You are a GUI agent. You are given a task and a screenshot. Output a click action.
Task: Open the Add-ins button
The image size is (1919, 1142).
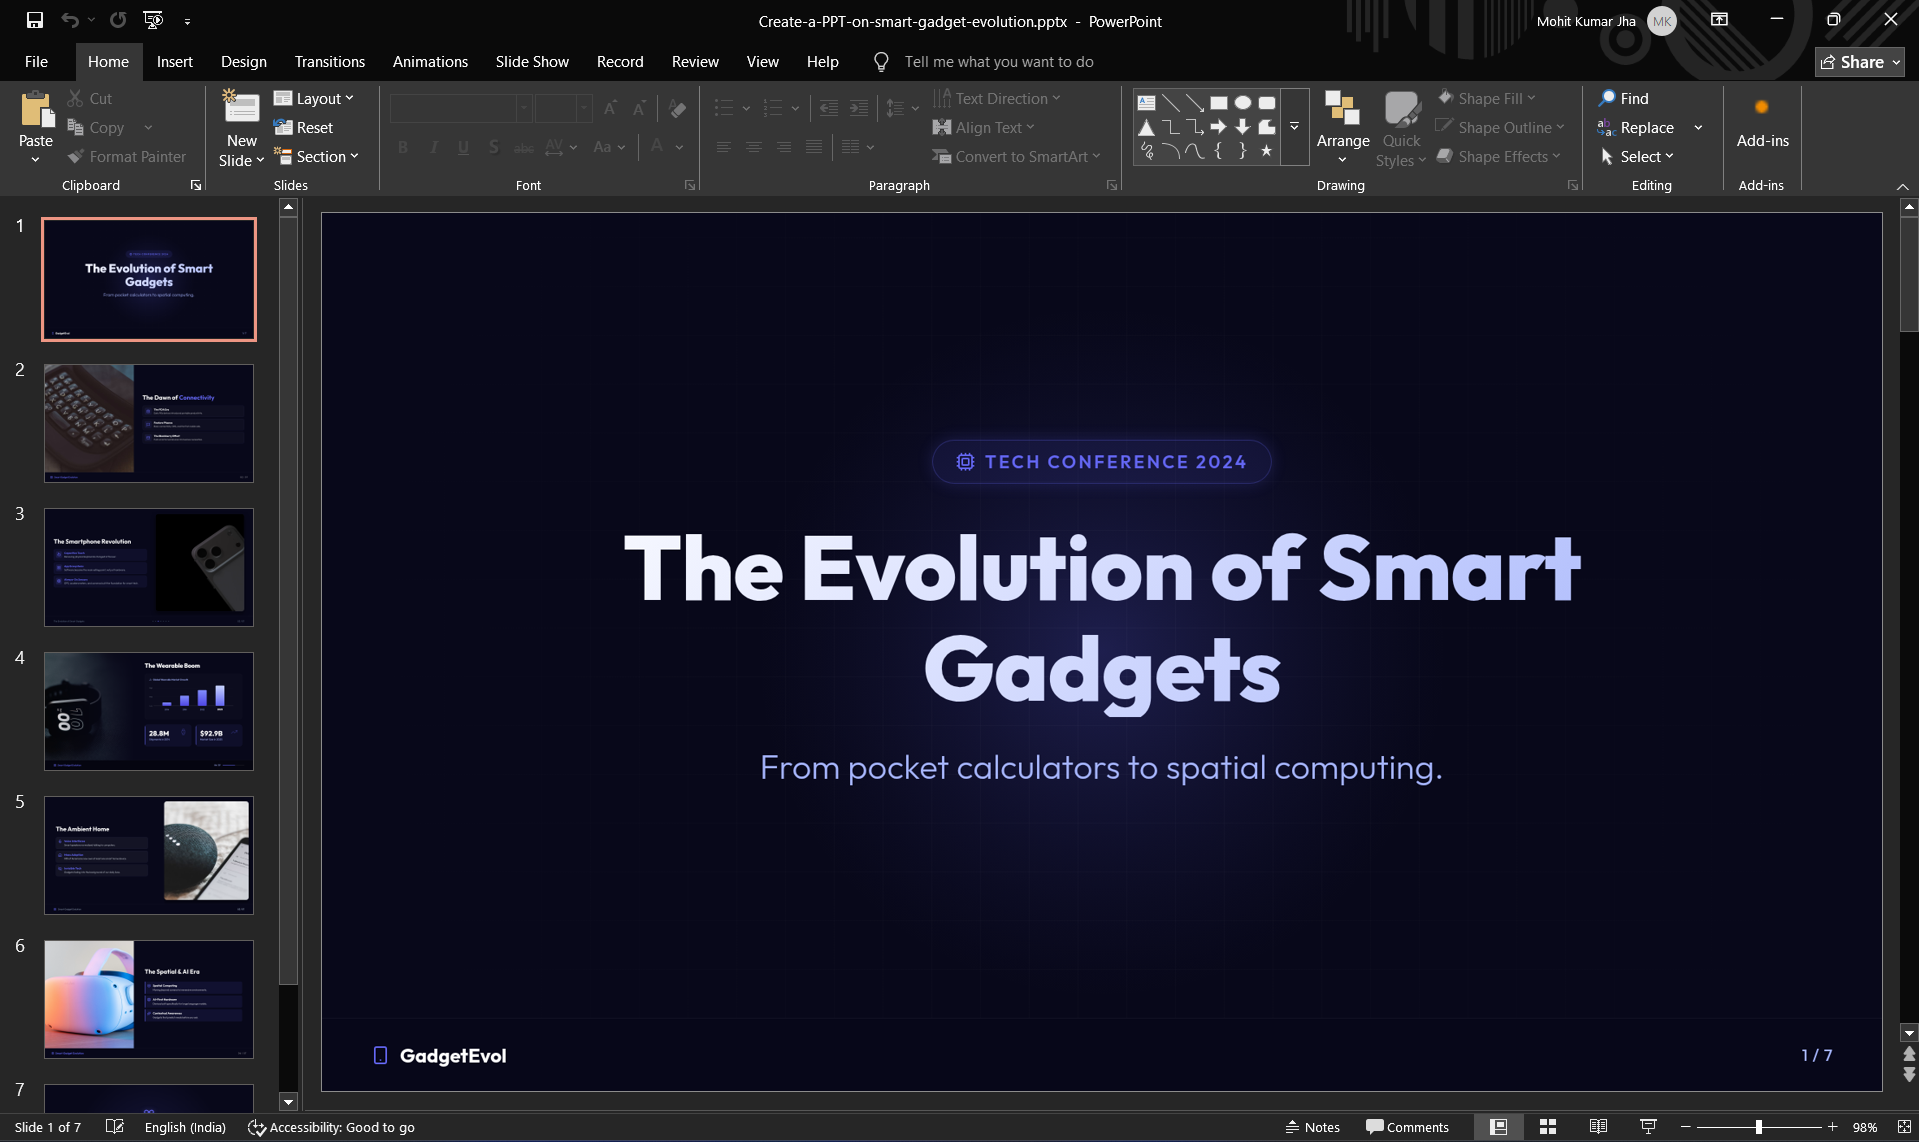(1762, 121)
